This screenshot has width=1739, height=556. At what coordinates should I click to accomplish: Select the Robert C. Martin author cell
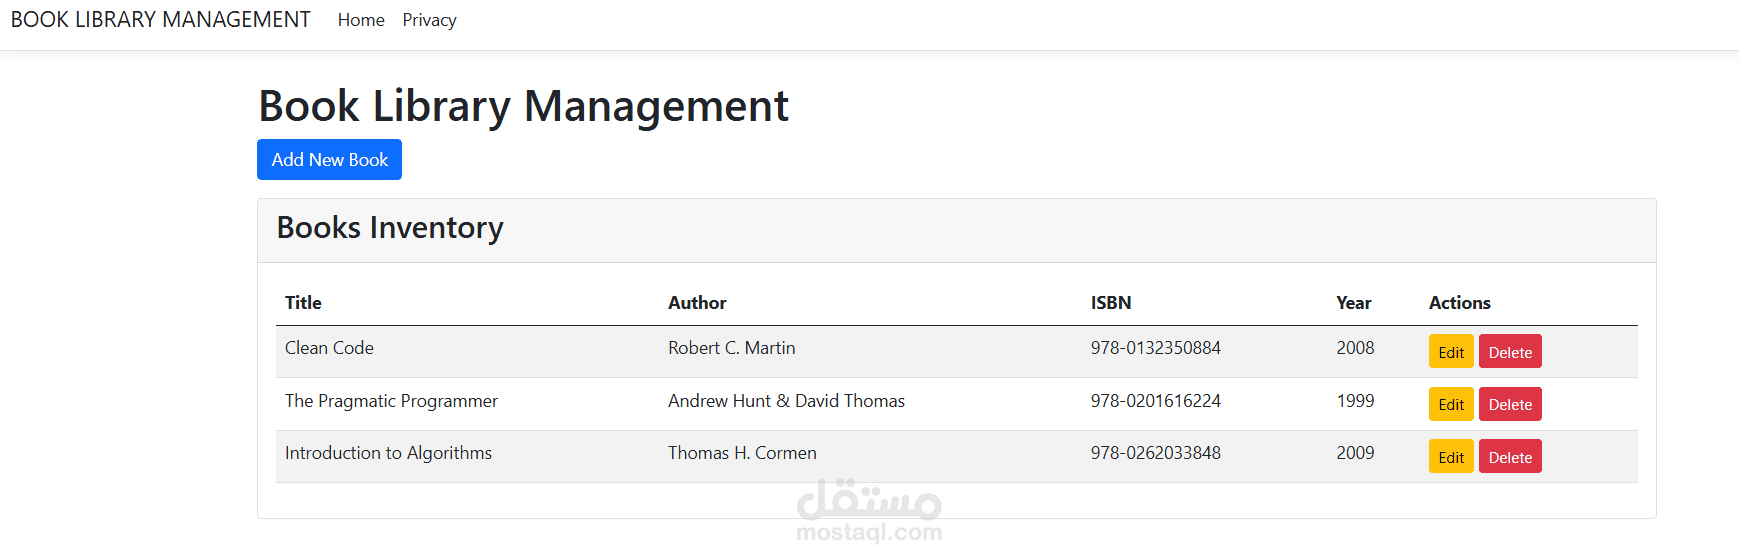pos(731,348)
